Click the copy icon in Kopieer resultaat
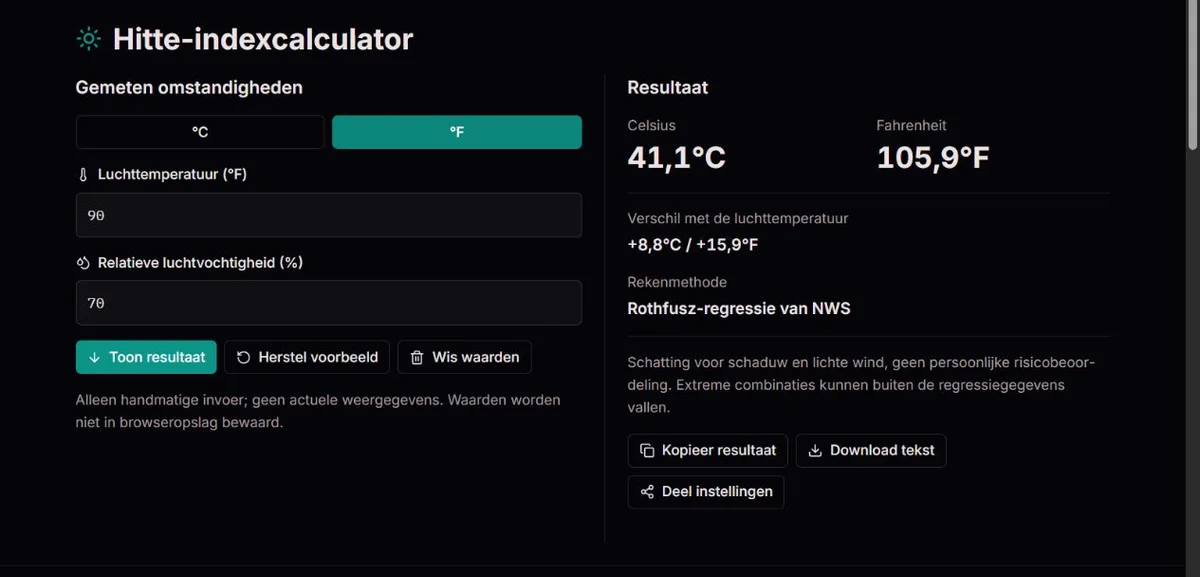1200x577 pixels. click(x=647, y=450)
